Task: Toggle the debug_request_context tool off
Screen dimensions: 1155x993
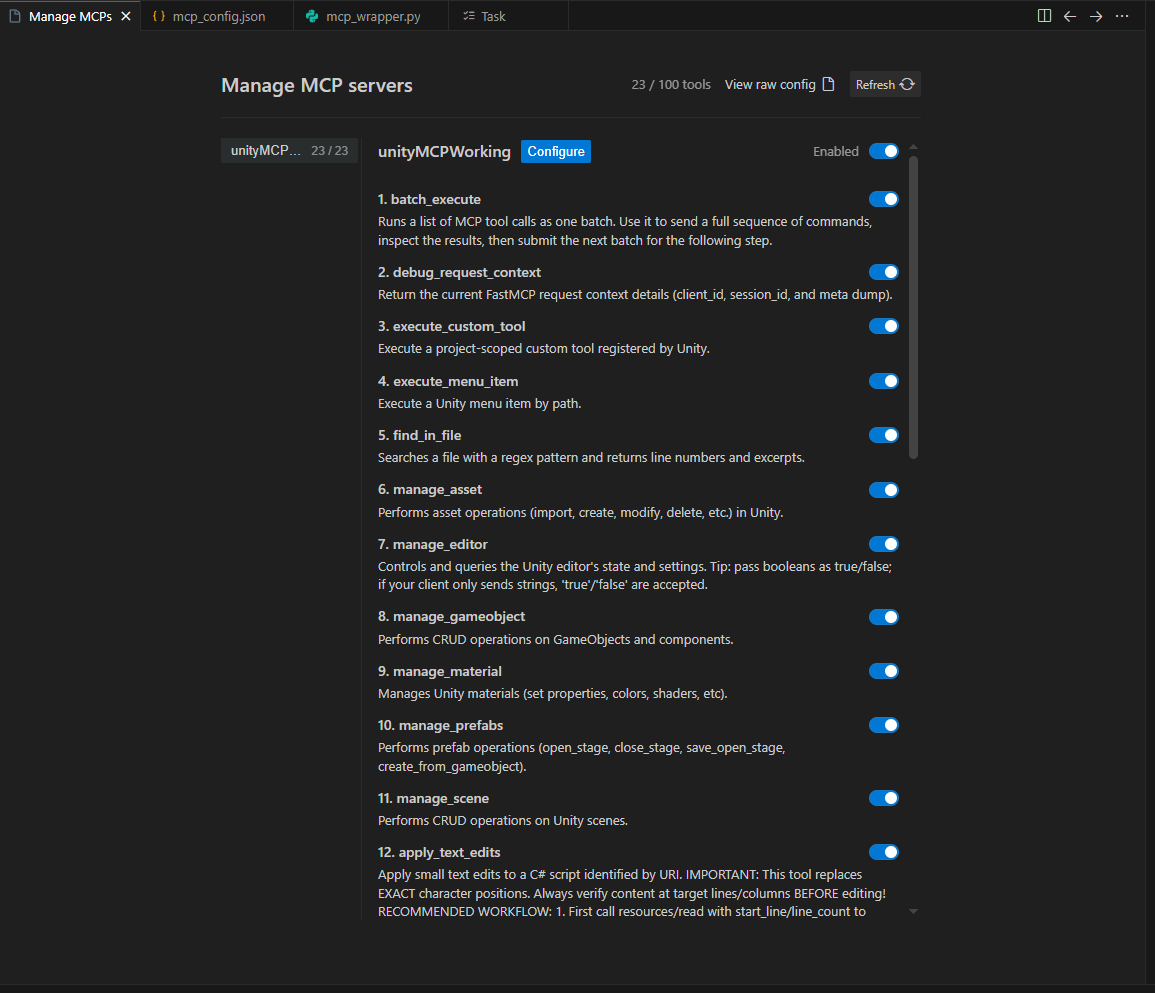Action: [883, 272]
